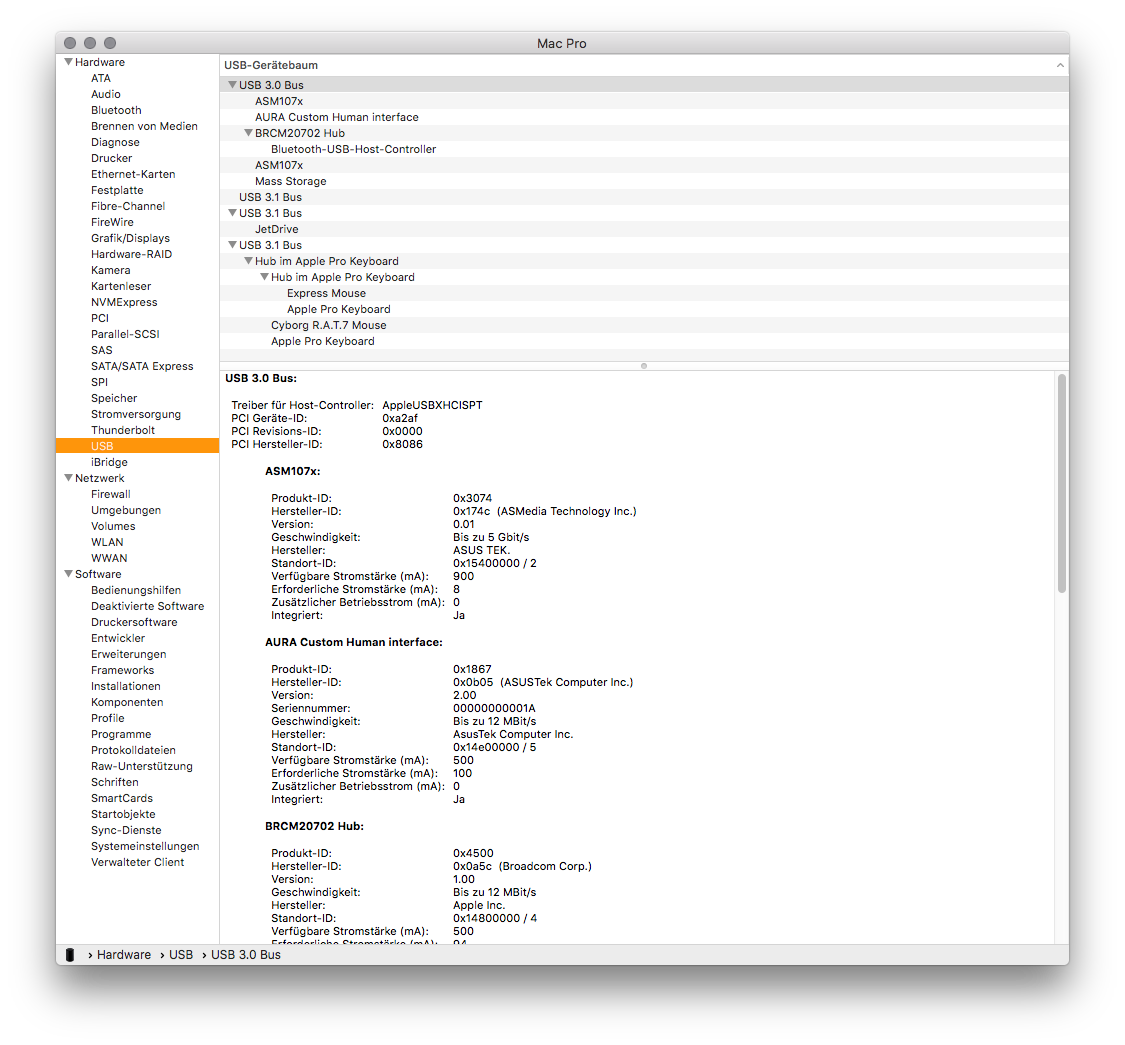Click the ASMedia Technology Inc. vendor value

coord(567,511)
